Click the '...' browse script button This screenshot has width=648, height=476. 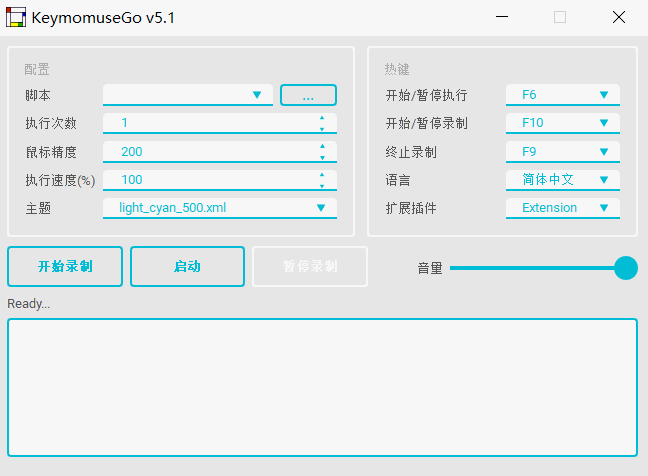(308, 95)
